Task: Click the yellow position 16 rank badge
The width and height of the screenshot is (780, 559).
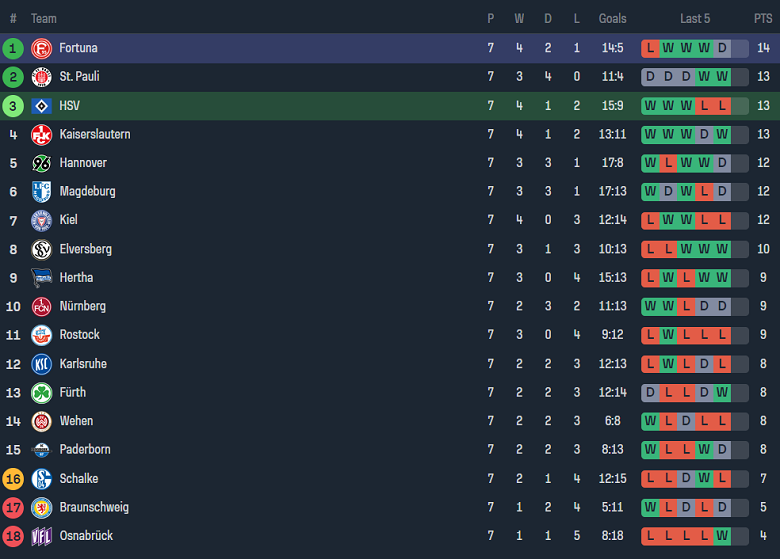Action: pos(13,479)
